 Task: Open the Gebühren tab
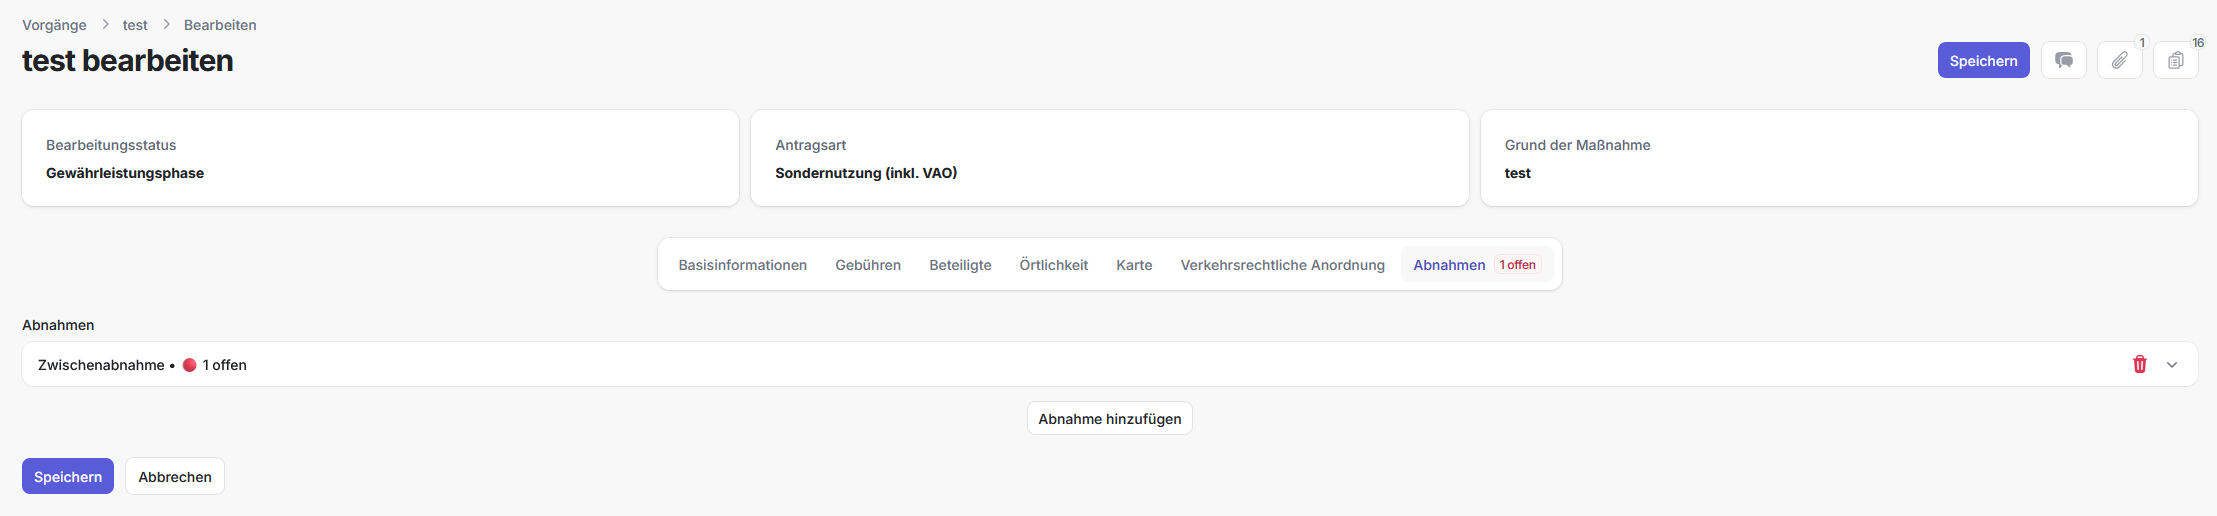[867, 265]
